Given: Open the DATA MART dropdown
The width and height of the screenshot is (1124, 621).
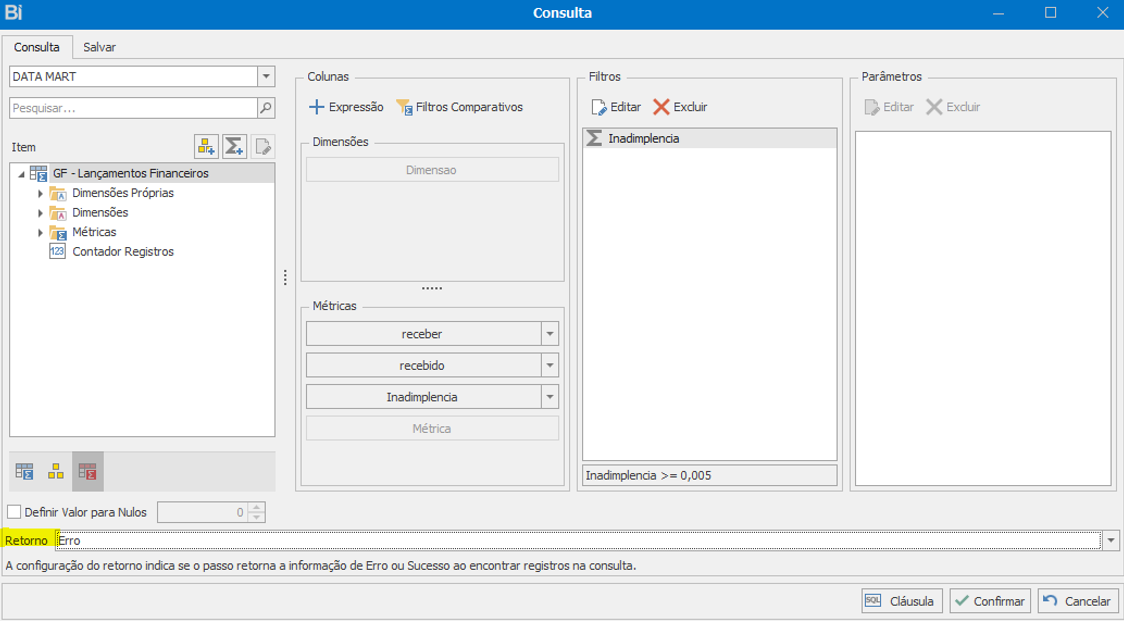Looking at the screenshot, I should (266, 76).
